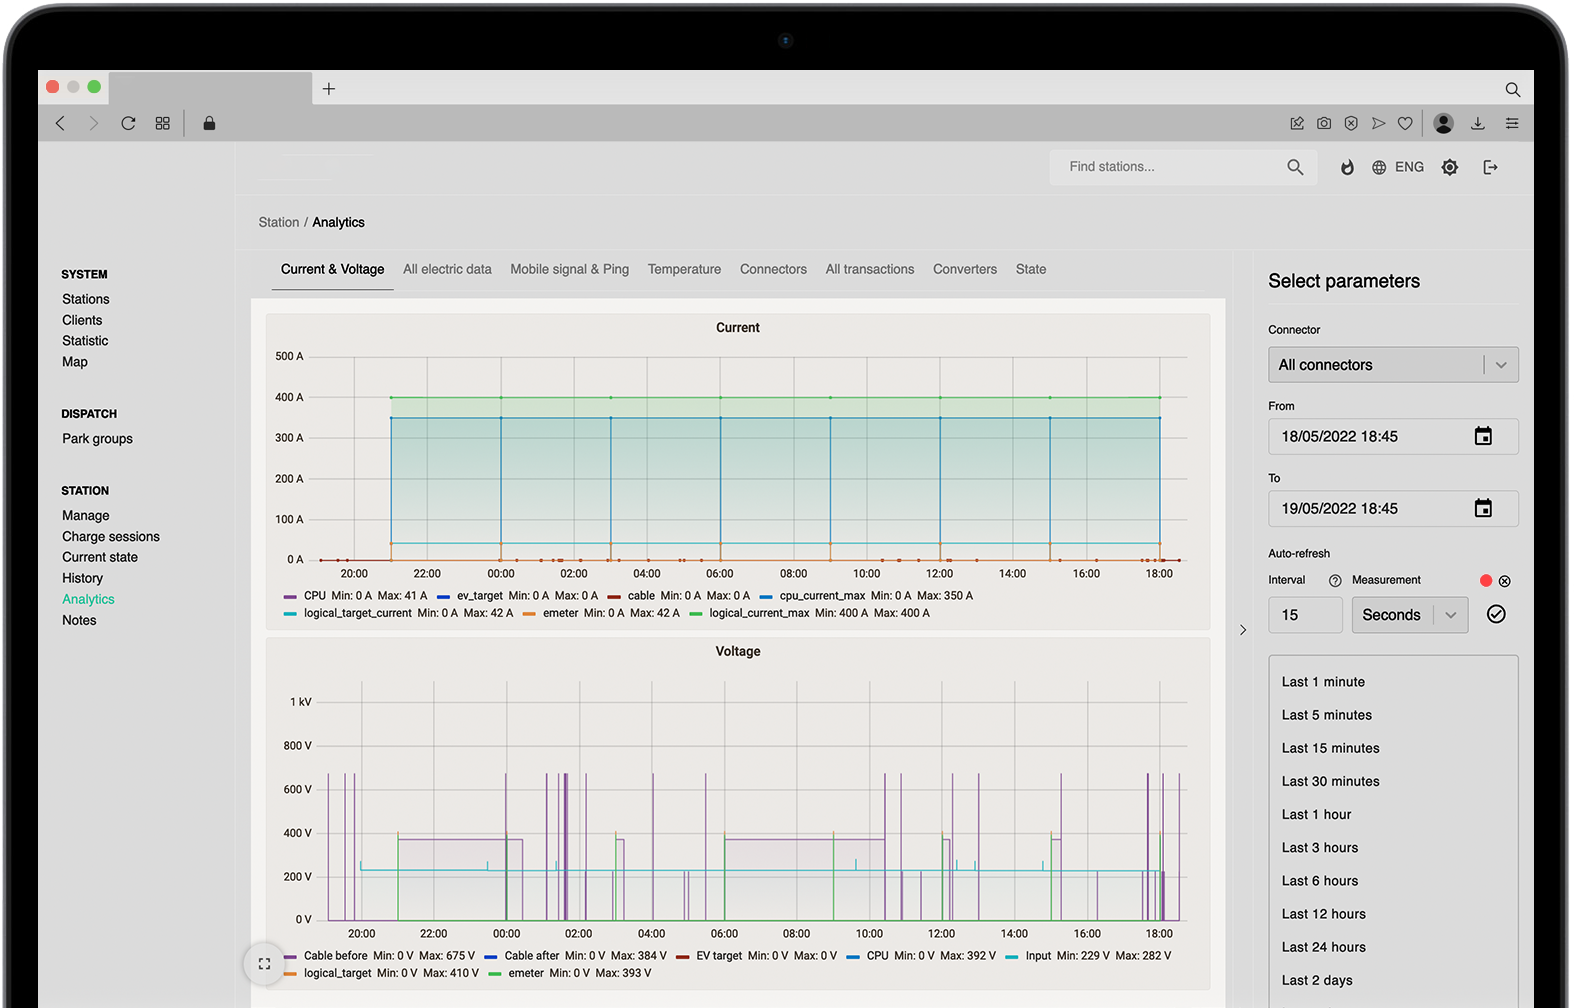This screenshot has width=1574, height=1008.
Task: Click the purple CPU swatch in Current legend
Action: pos(290,597)
